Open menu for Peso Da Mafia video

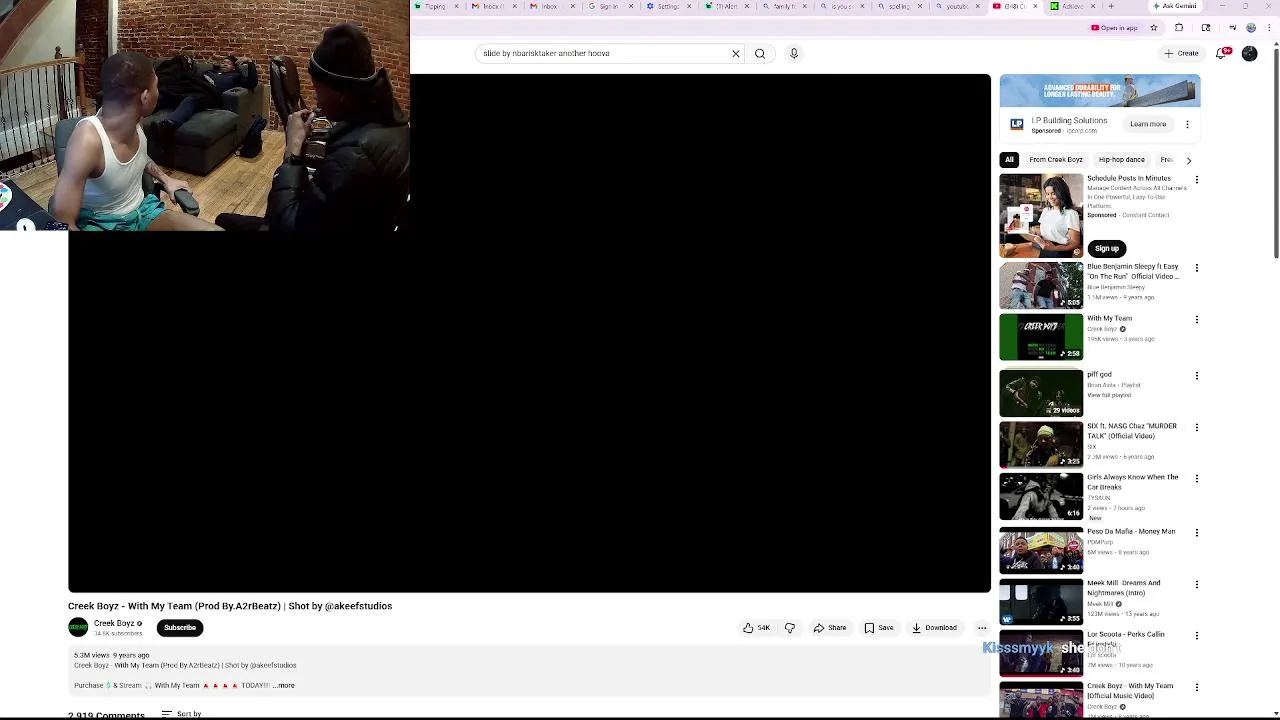[1196, 533]
